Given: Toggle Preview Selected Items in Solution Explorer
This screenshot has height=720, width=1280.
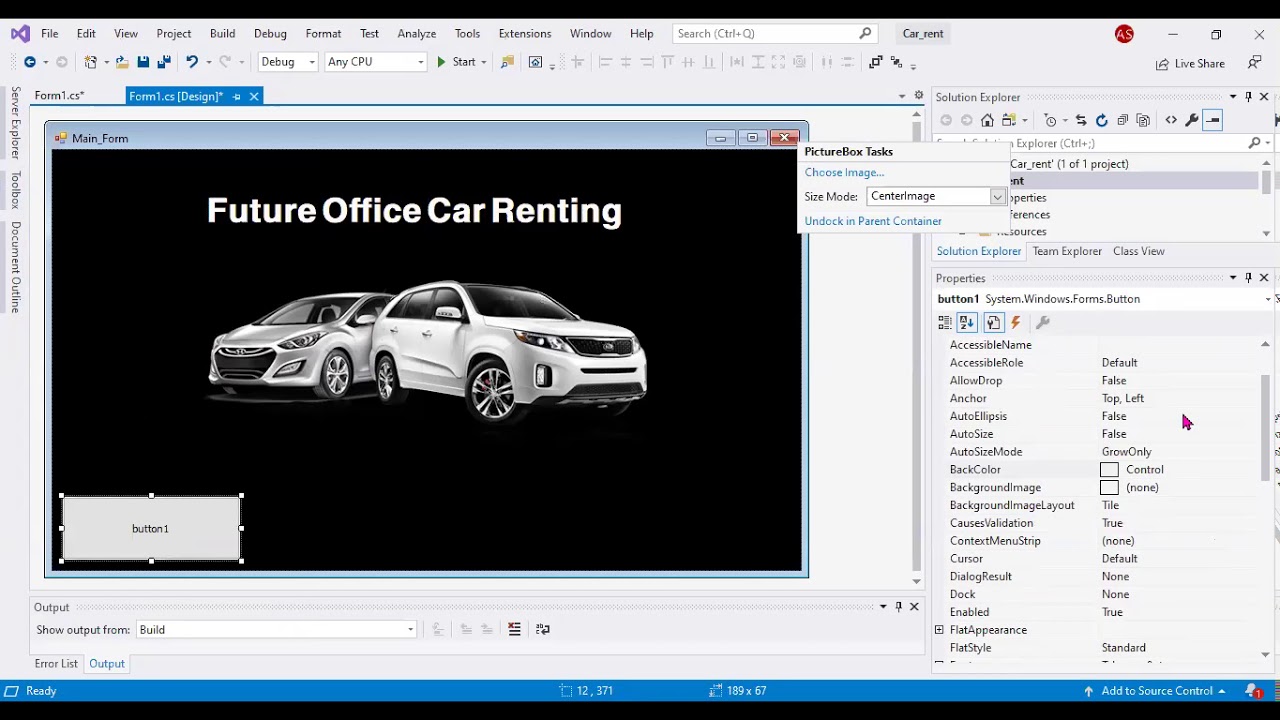Looking at the screenshot, I should pos(1213,120).
